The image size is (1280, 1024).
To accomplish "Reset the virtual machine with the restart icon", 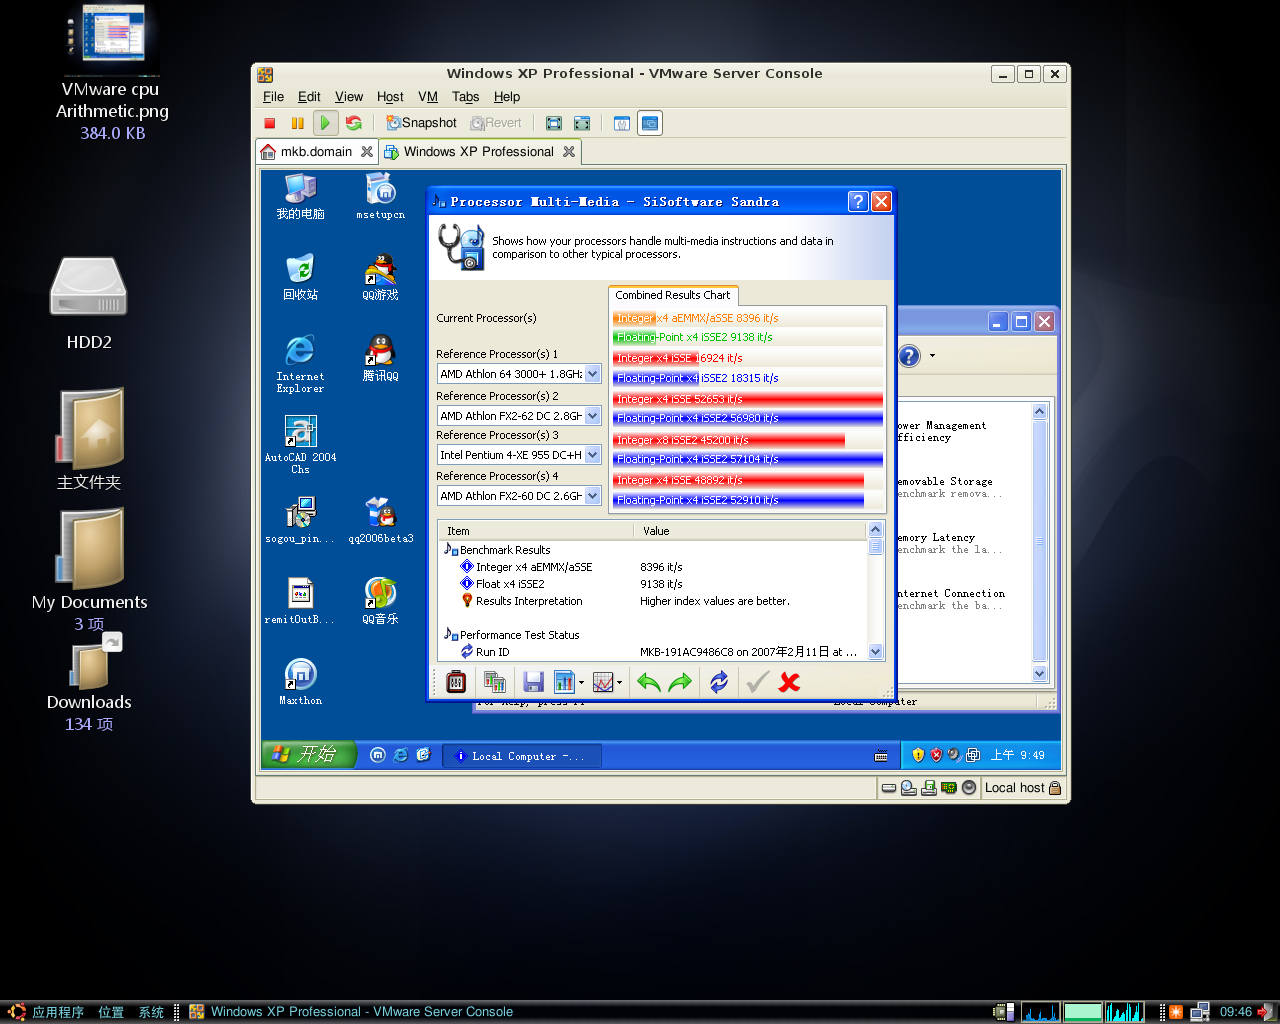I will (x=354, y=123).
